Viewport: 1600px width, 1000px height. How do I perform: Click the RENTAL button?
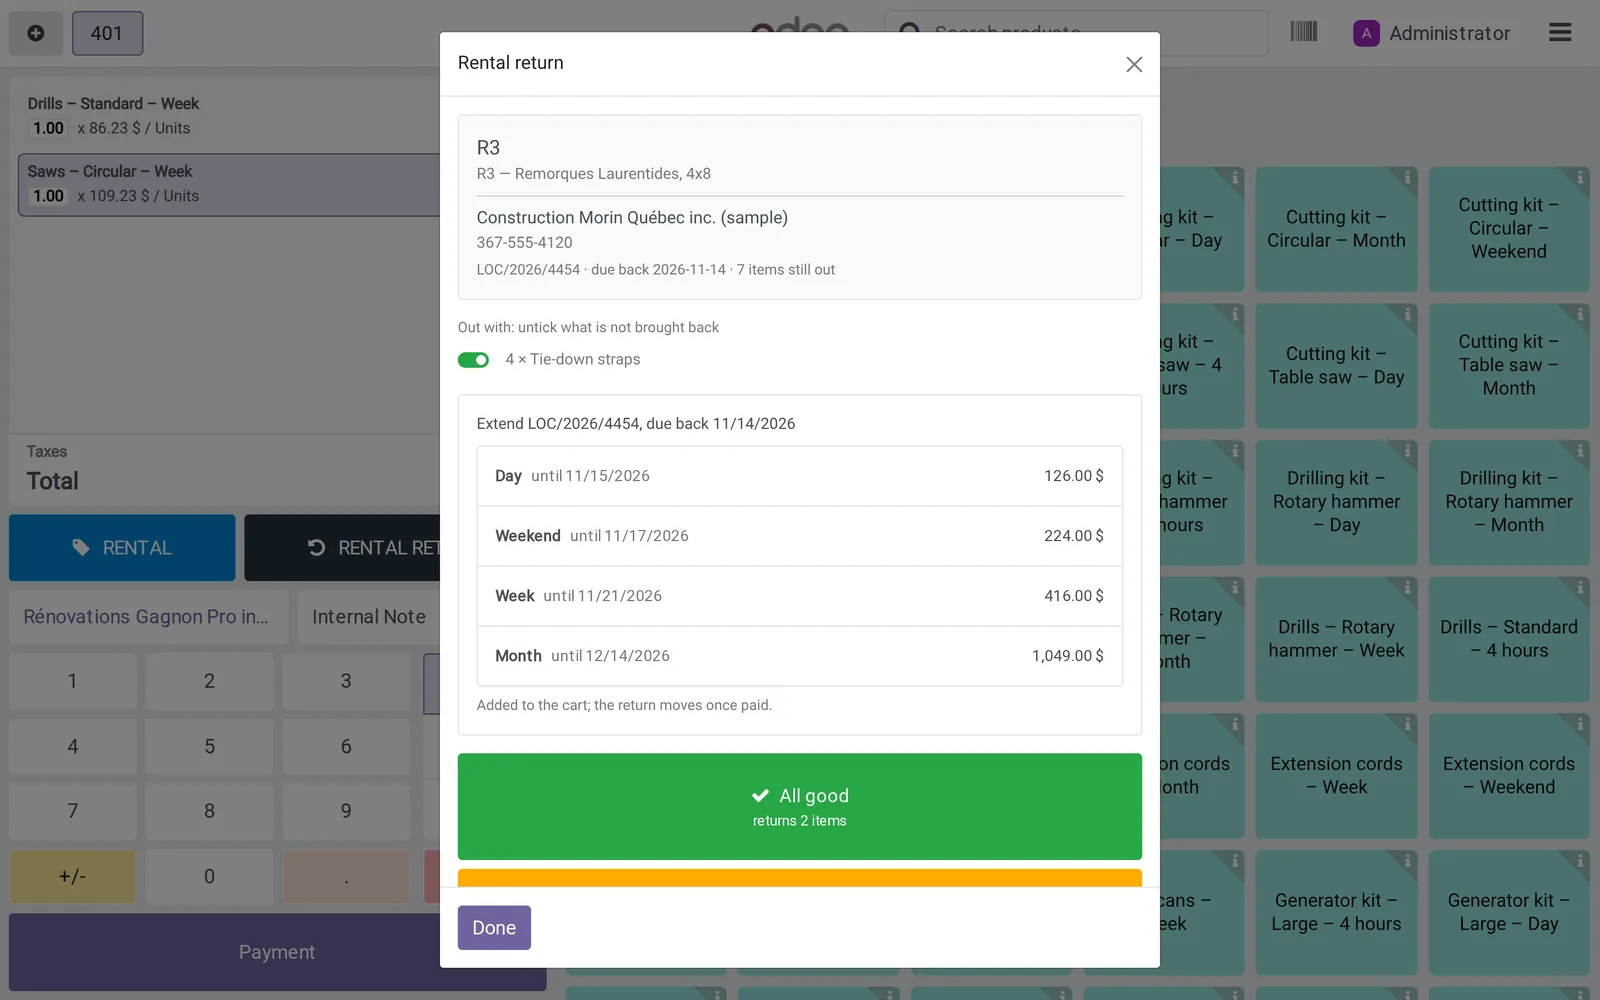(x=122, y=548)
